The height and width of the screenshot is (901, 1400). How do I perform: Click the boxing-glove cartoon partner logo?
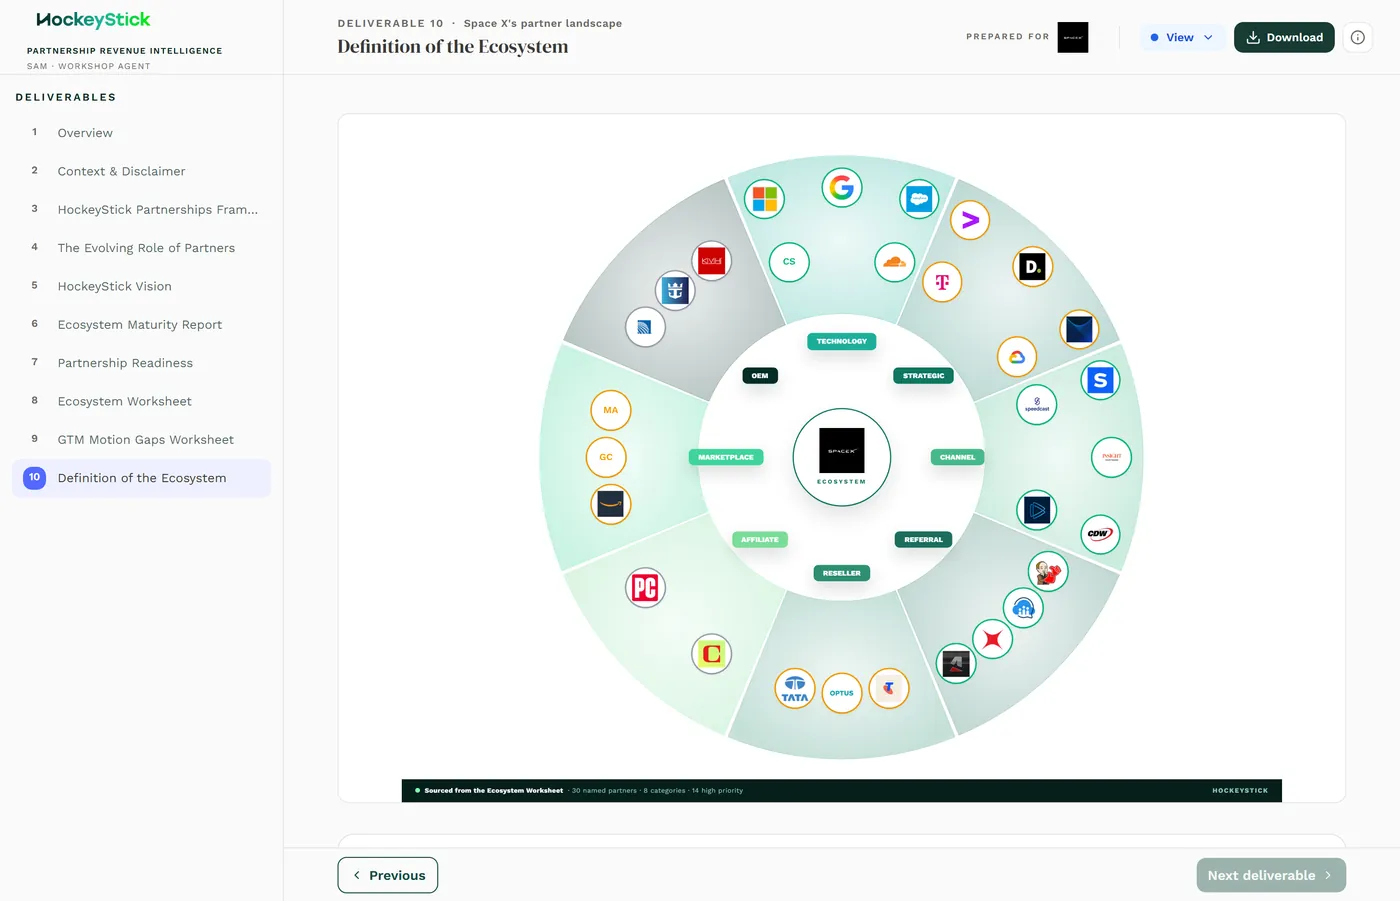[1048, 572]
